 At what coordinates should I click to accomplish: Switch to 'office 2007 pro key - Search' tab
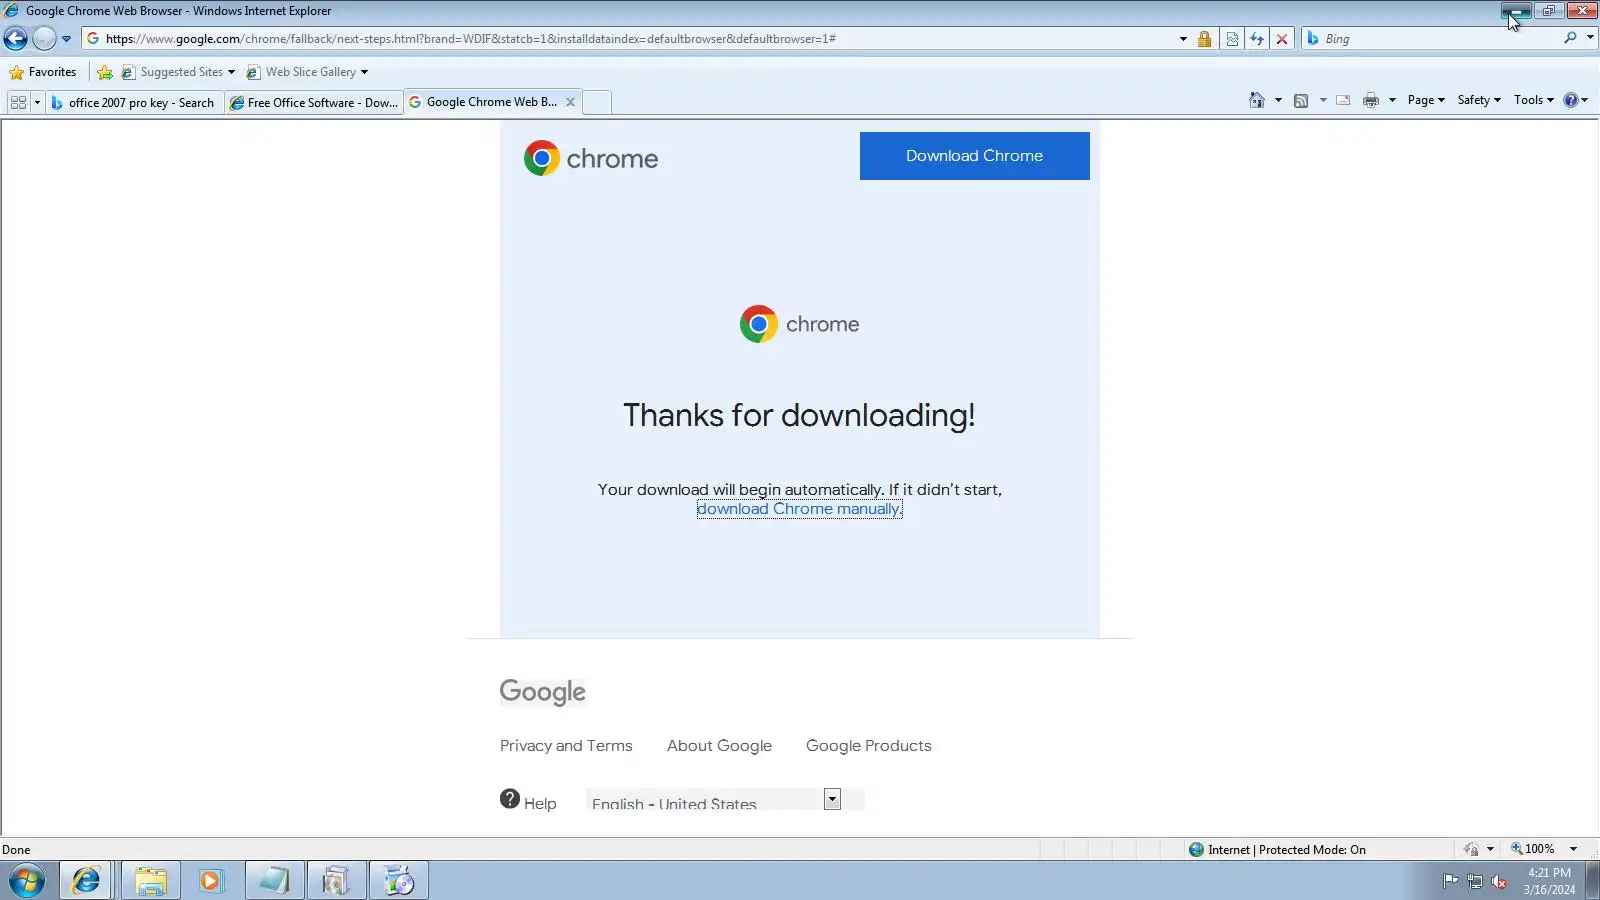(x=134, y=102)
